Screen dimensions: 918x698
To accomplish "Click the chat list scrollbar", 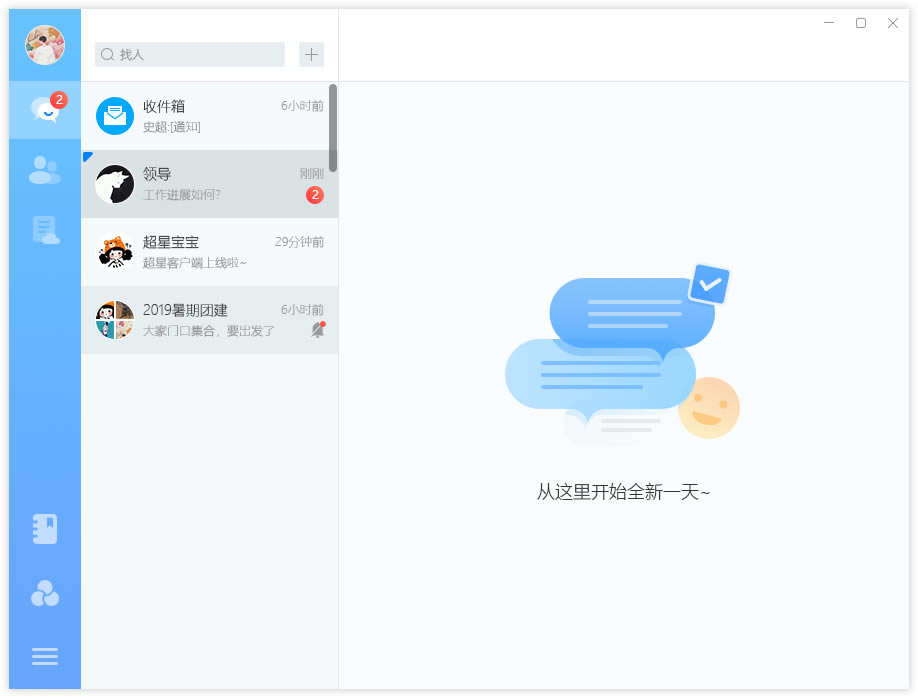I will [x=333, y=128].
